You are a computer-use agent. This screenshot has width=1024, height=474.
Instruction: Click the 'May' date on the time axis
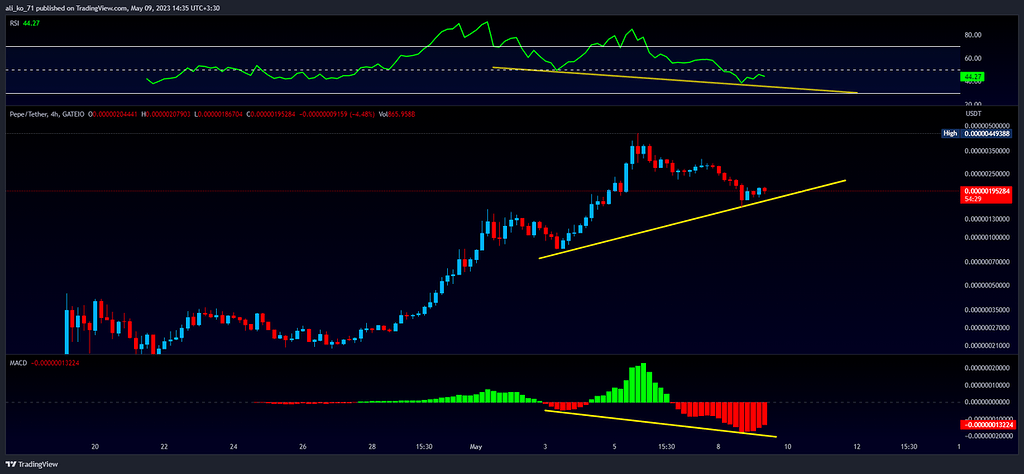(476, 447)
